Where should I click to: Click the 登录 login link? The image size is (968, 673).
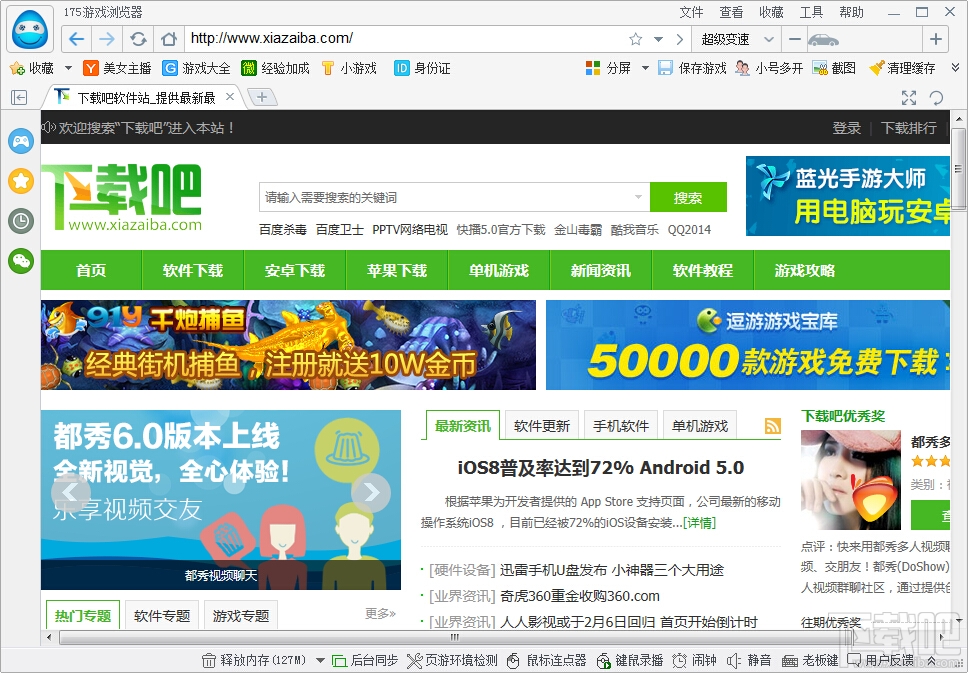[846, 128]
